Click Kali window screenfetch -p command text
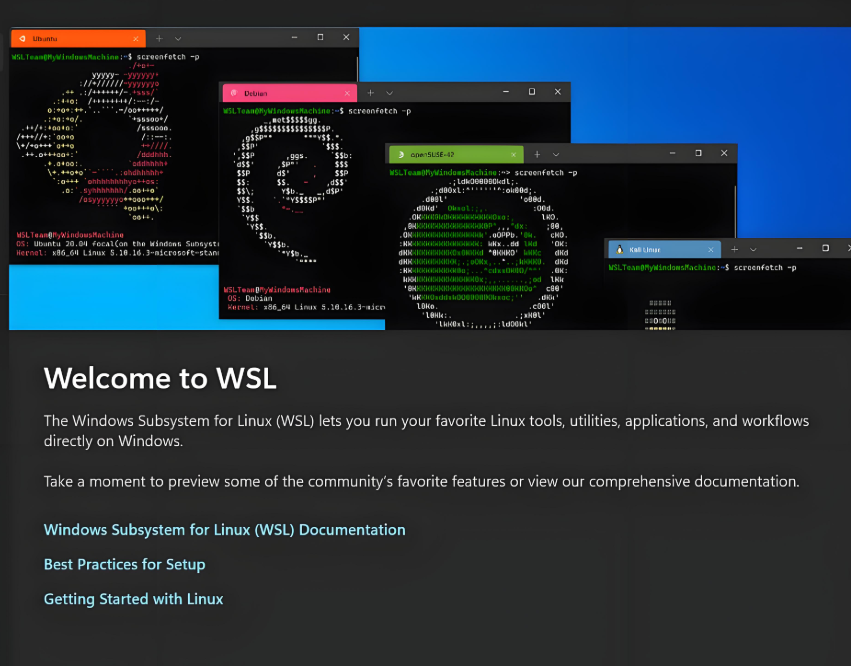851x666 pixels. [765, 268]
